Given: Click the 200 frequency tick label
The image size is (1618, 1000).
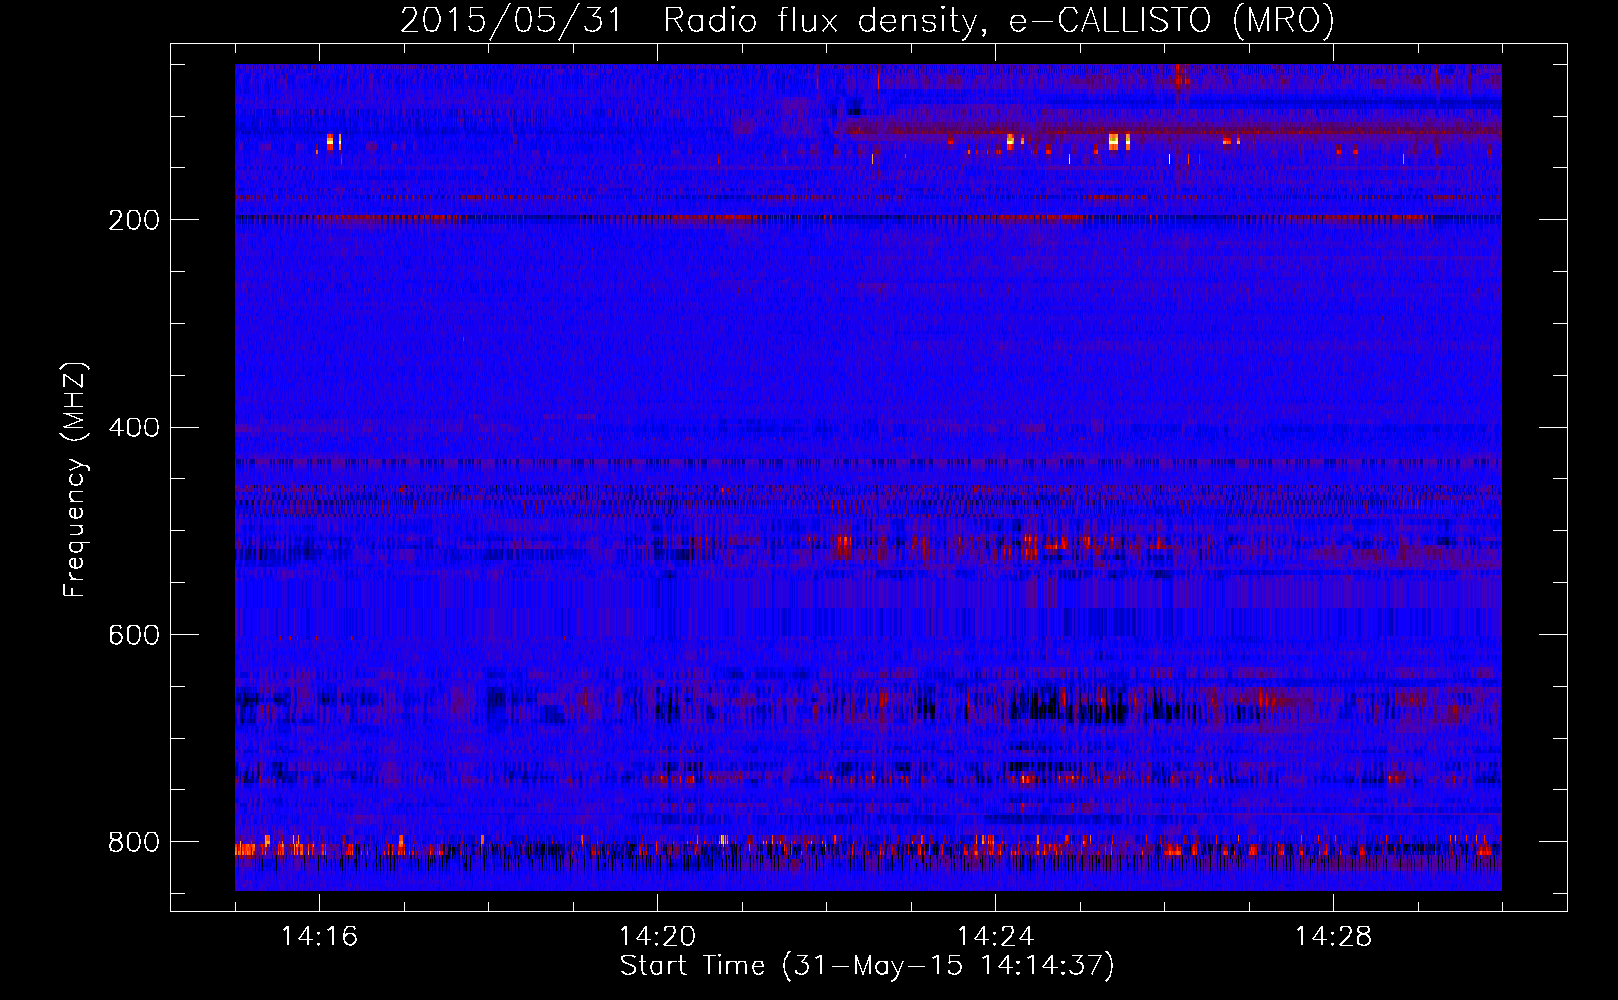Looking at the screenshot, I should click(134, 220).
